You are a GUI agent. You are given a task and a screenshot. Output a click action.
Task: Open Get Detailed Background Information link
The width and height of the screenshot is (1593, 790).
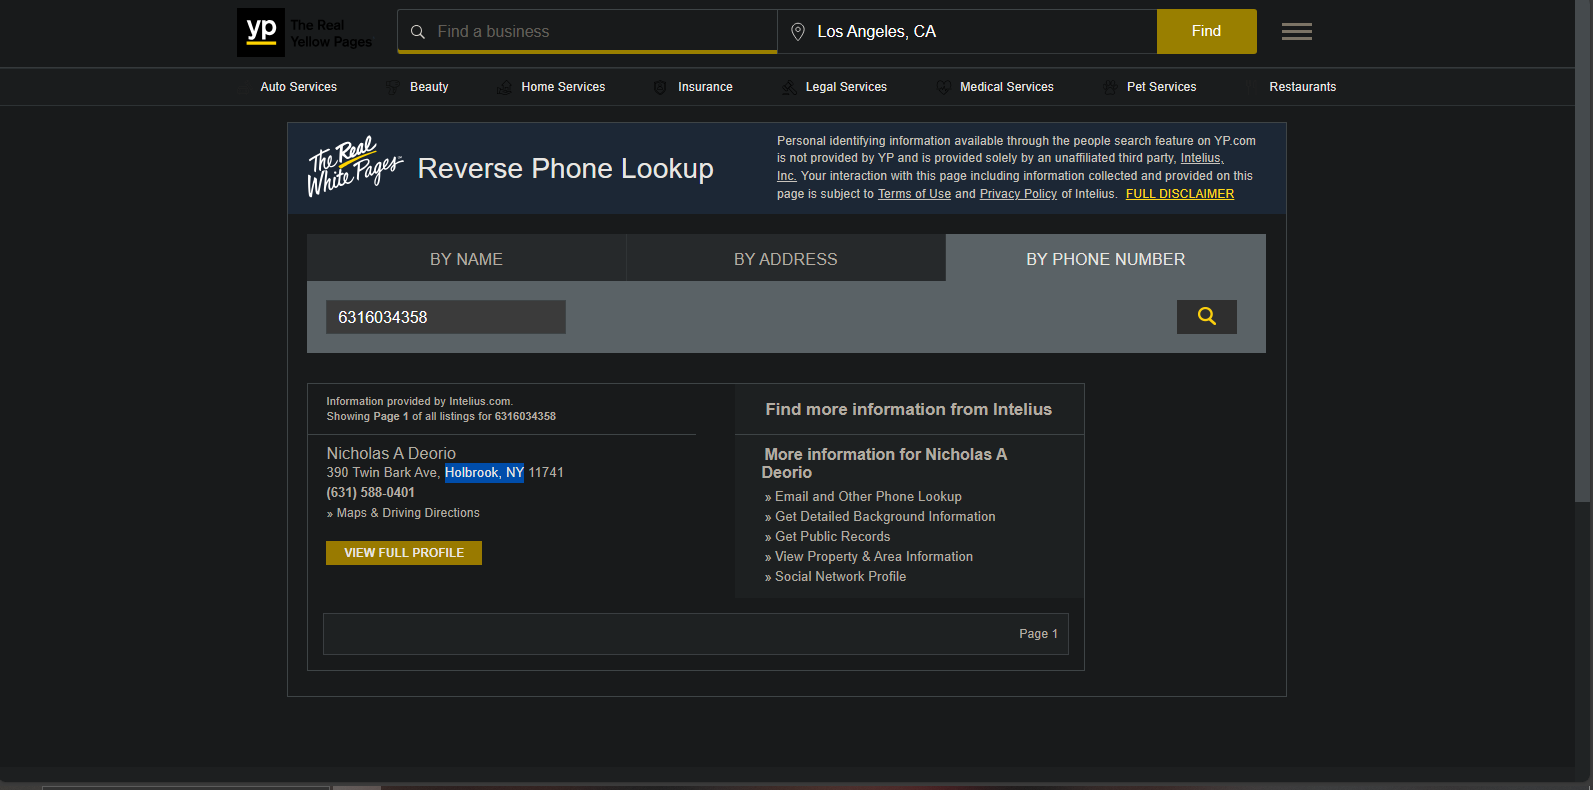click(x=885, y=516)
